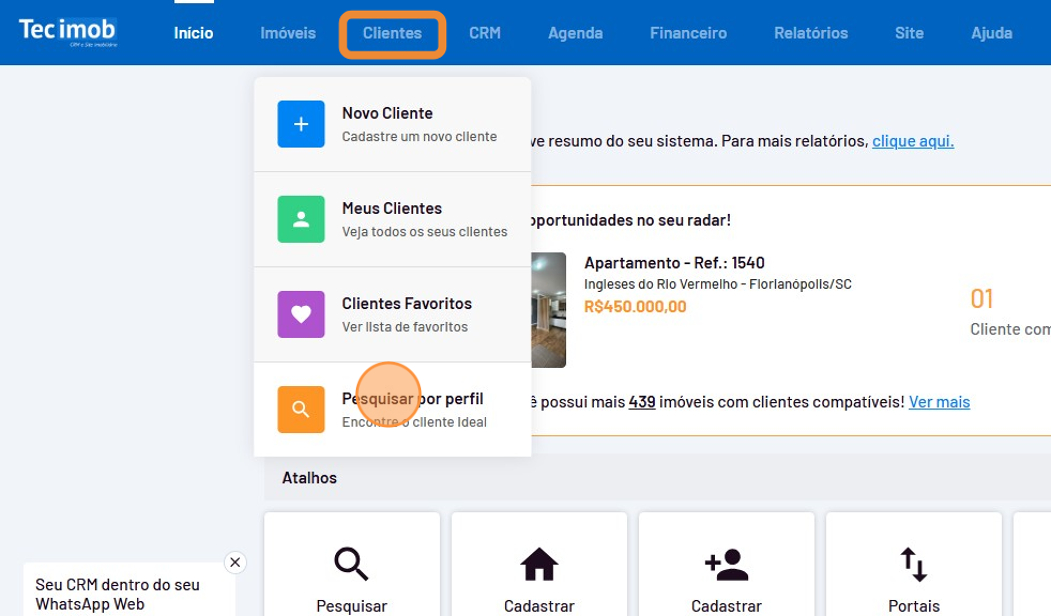This screenshot has width=1051, height=616.
Task: Click the purple heart Clientes Favoritos icon
Action: (301, 314)
